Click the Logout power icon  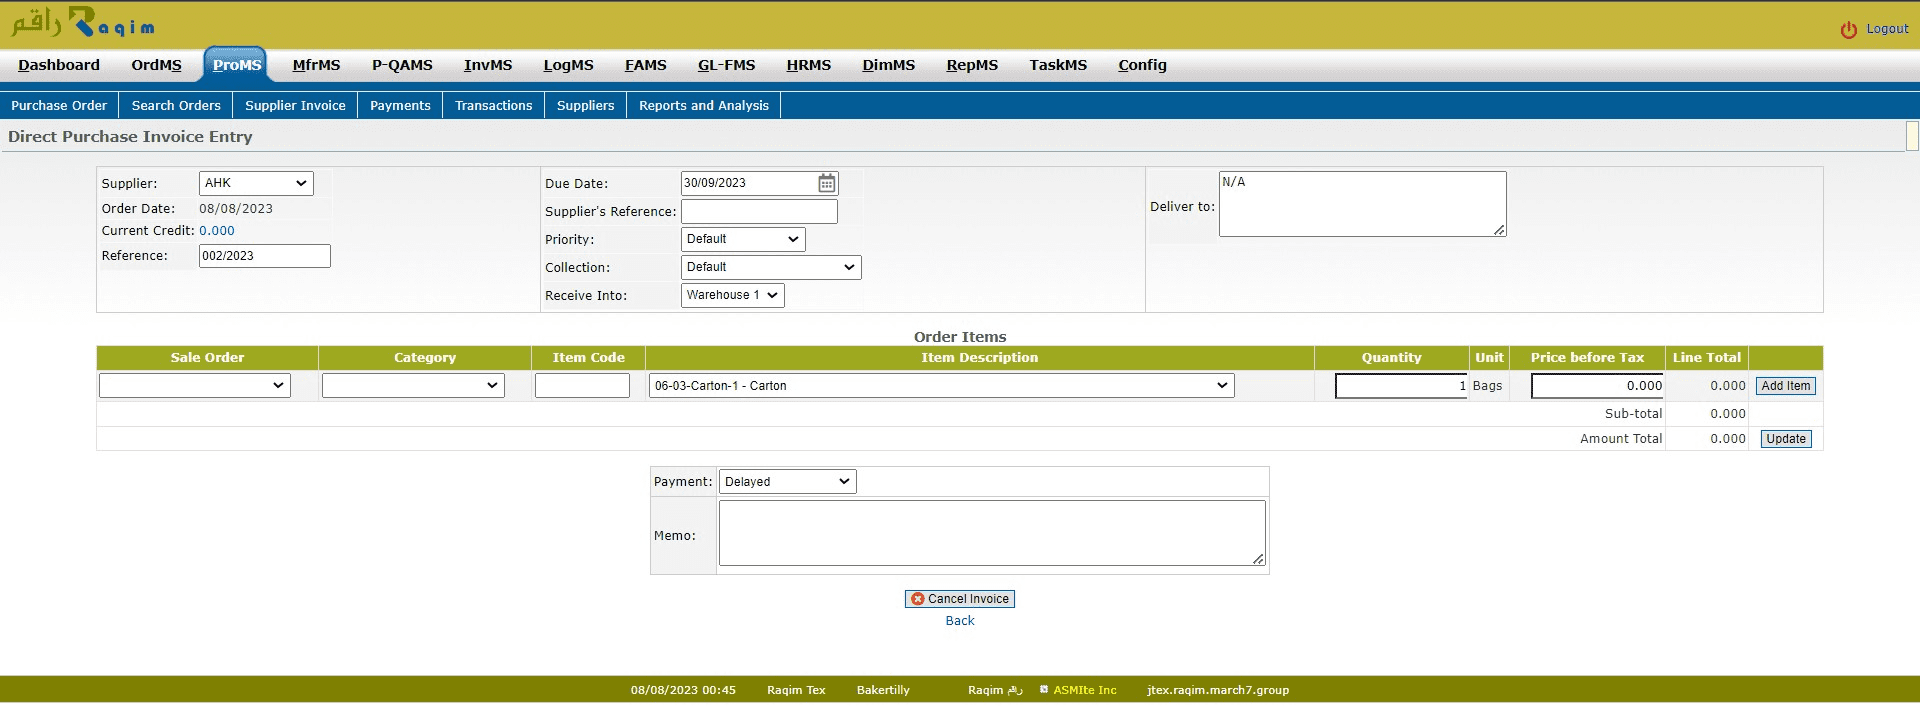[x=1848, y=30]
